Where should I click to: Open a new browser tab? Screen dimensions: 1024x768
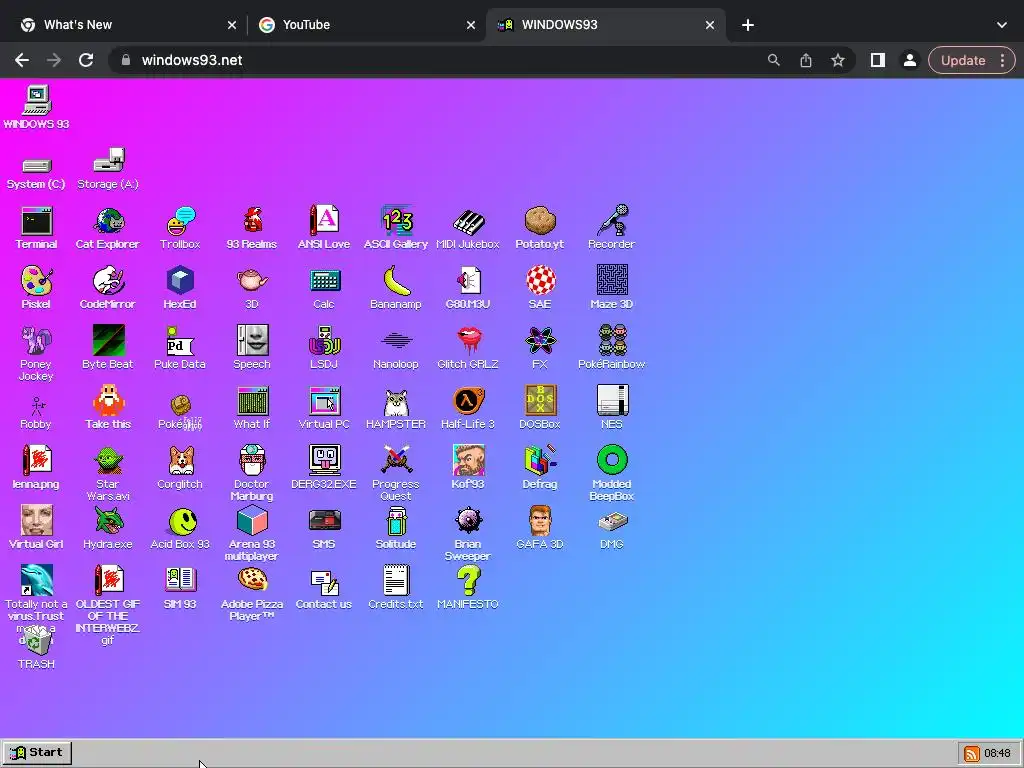pyautogui.click(x=748, y=25)
